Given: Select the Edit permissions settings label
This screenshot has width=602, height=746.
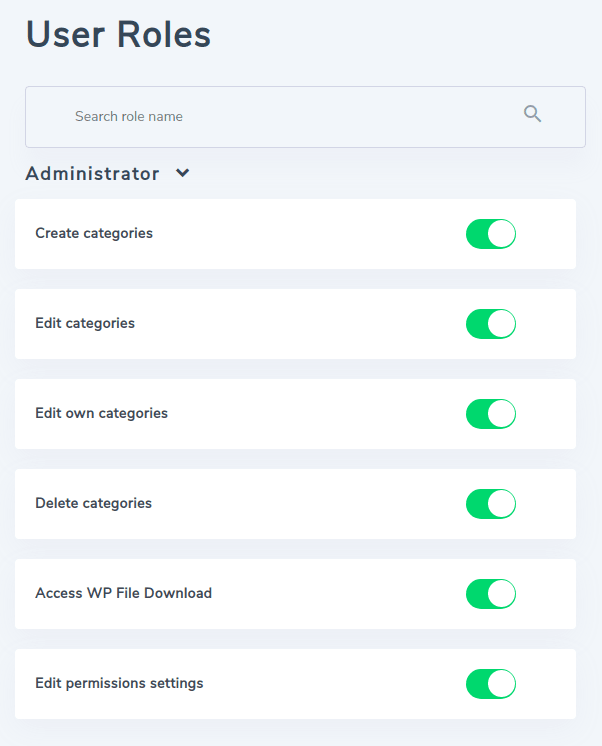Looking at the screenshot, I should [x=119, y=683].
